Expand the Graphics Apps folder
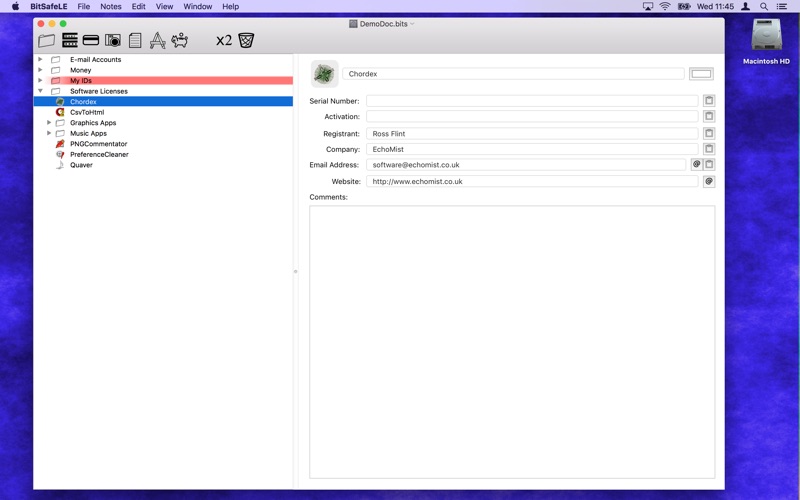Screen dimensions: 800x500 point(49,122)
